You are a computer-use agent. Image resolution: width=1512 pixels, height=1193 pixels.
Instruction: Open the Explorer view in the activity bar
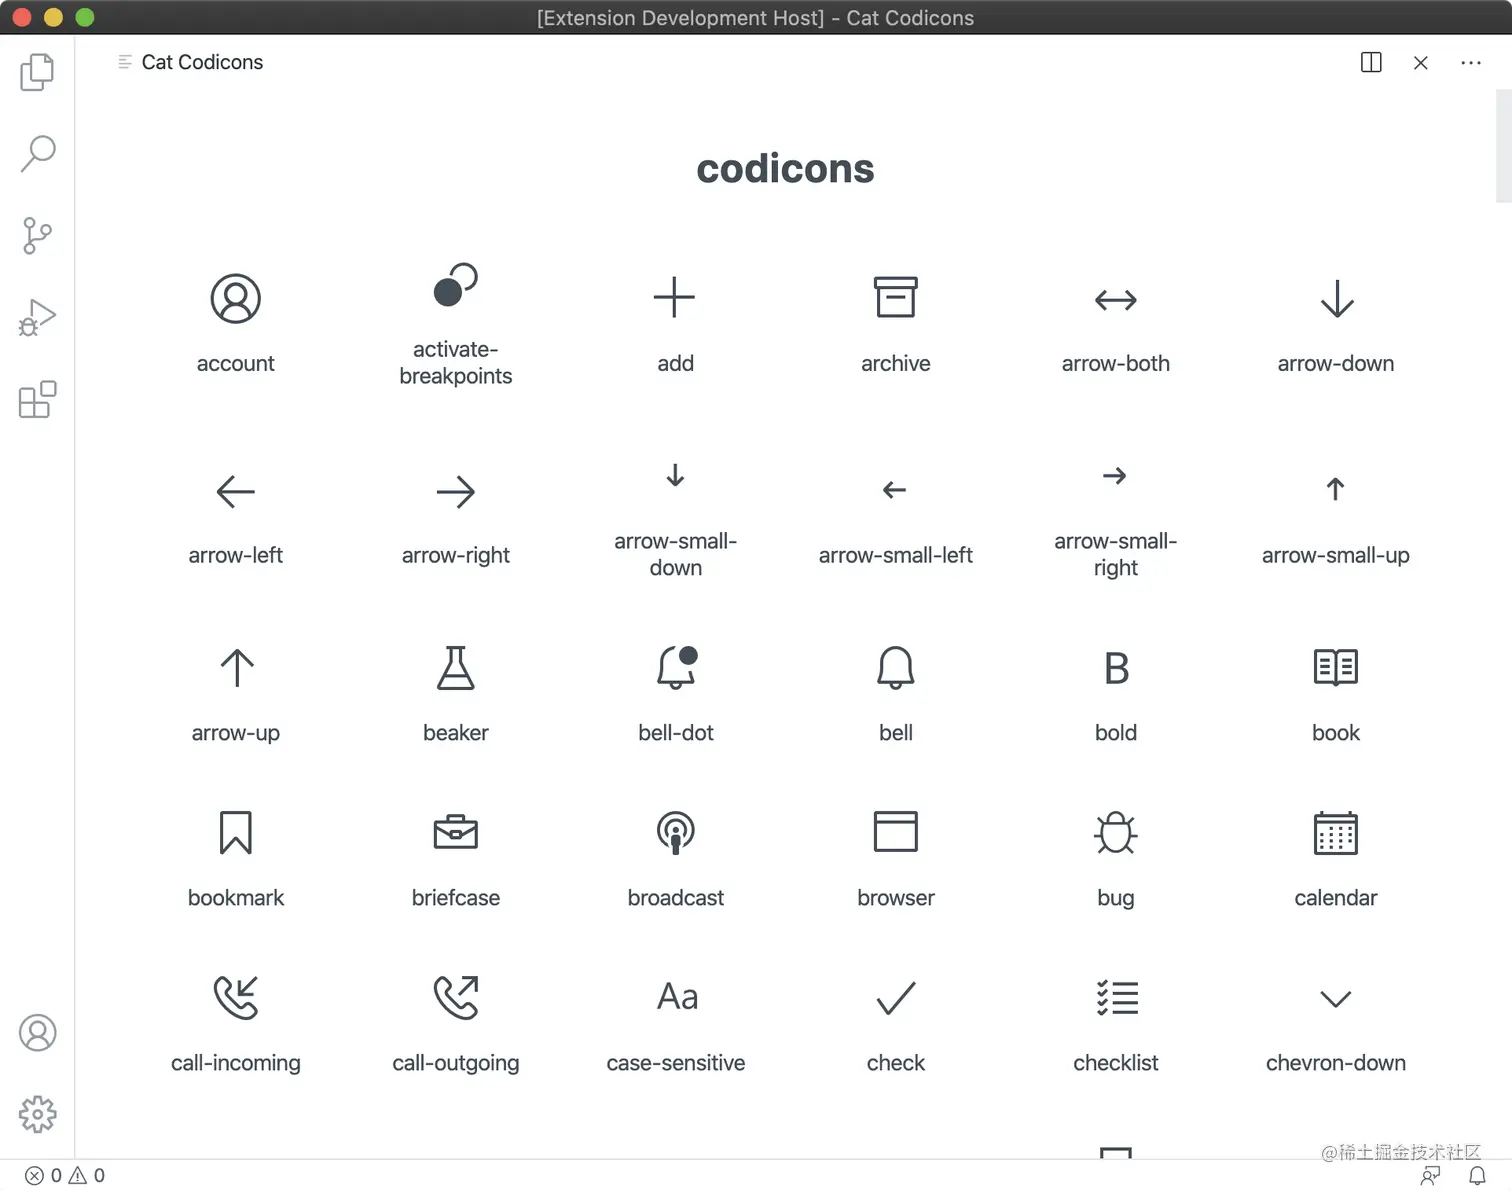click(37, 72)
